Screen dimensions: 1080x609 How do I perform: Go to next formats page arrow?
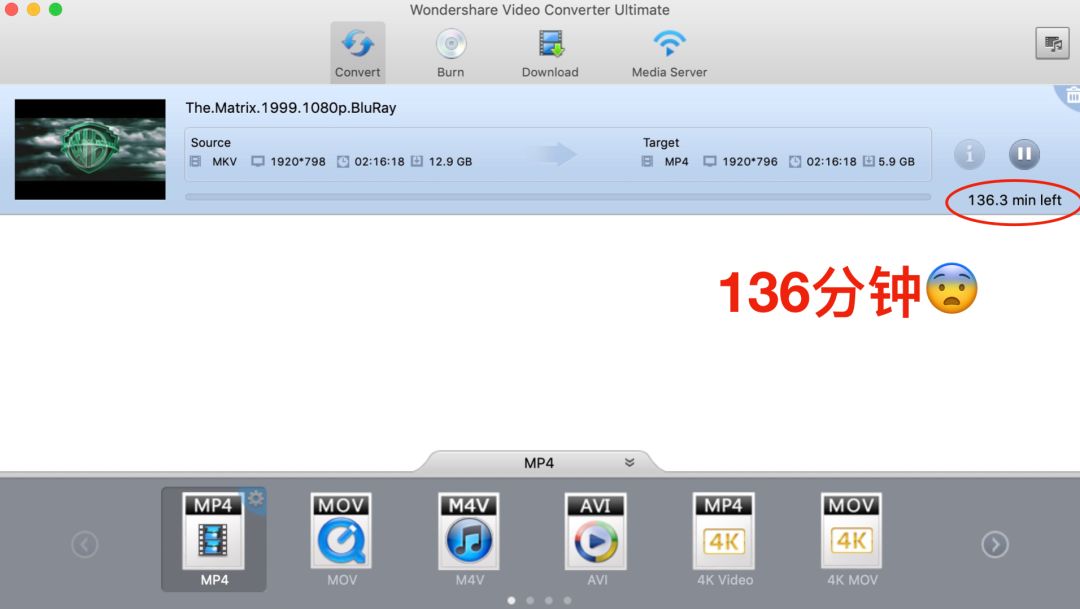pyautogui.click(x=995, y=544)
